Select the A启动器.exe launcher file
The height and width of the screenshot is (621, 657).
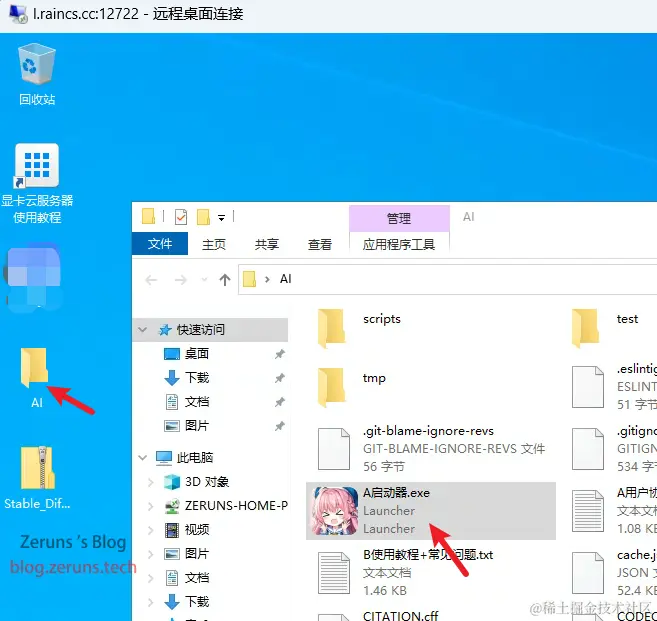click(x=431, y=511)
